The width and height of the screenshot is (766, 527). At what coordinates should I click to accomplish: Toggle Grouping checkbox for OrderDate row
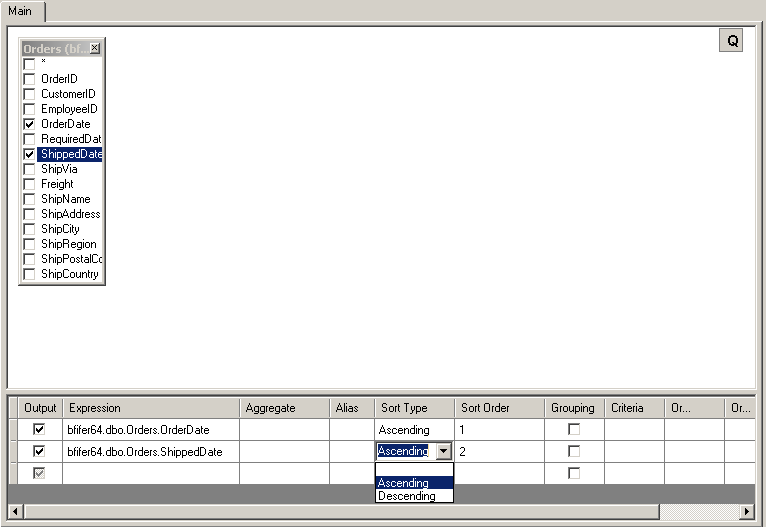pyautogui.click(x=574, y=430)
